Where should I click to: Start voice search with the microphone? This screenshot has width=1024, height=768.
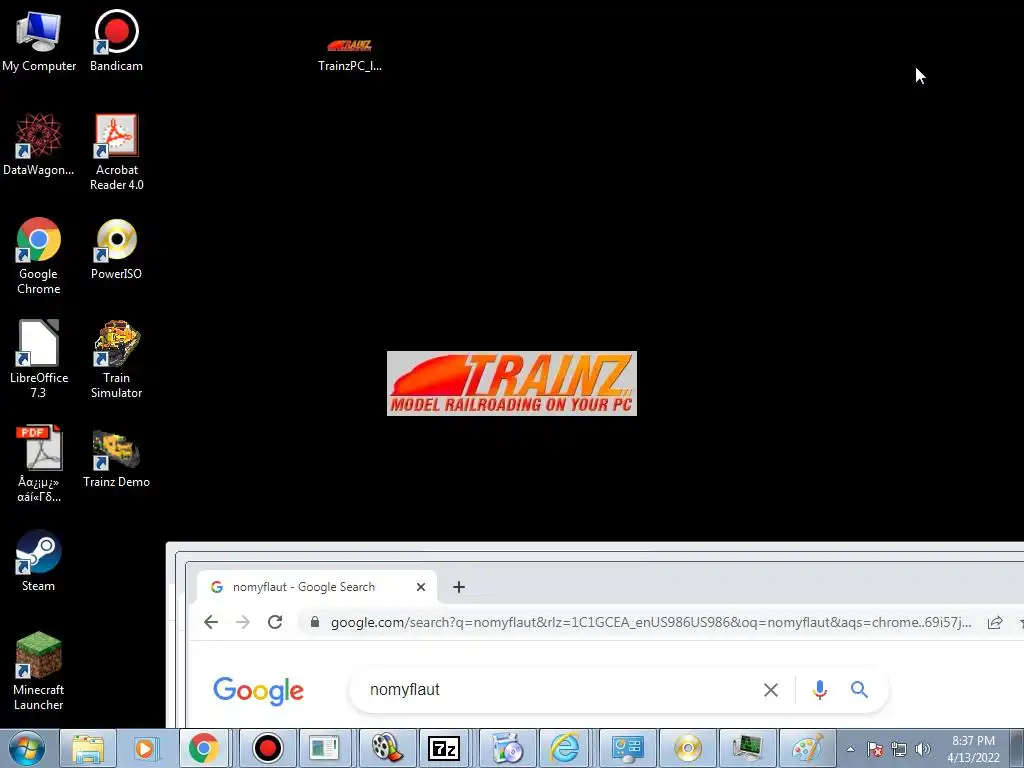[820, 690]
